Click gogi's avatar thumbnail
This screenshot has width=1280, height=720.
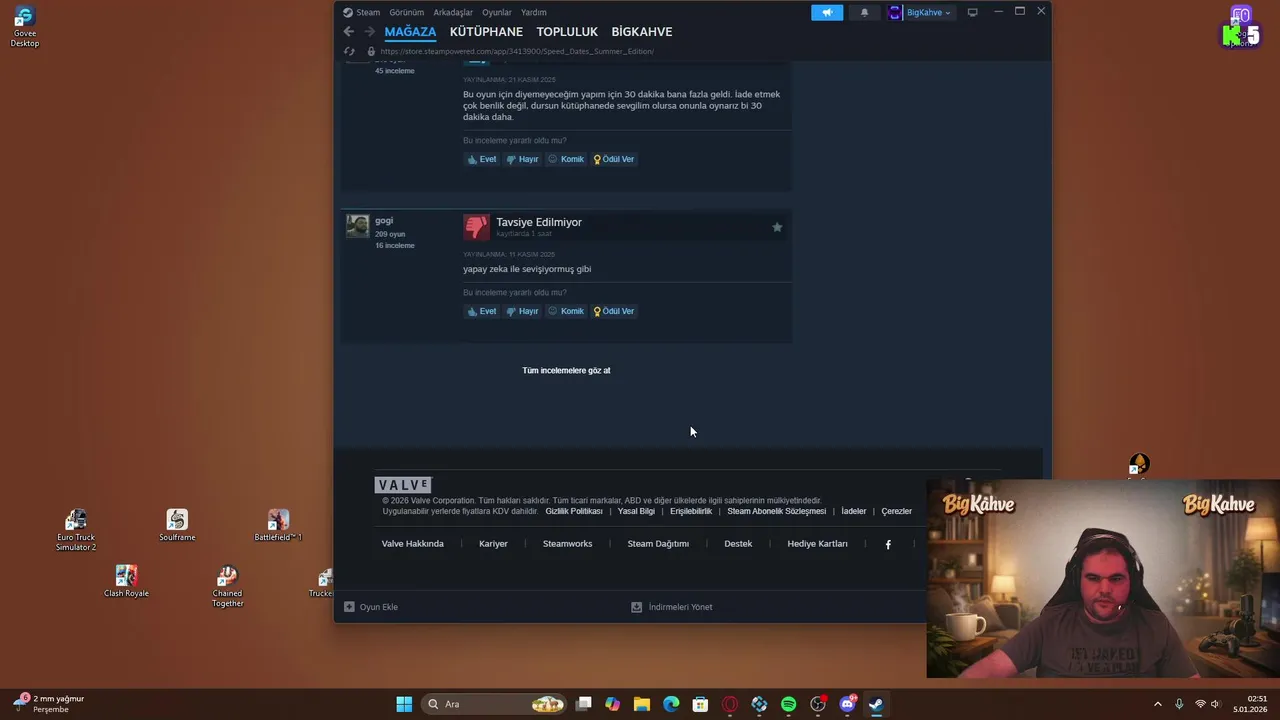pyautogui.click(x=358, y=226)
